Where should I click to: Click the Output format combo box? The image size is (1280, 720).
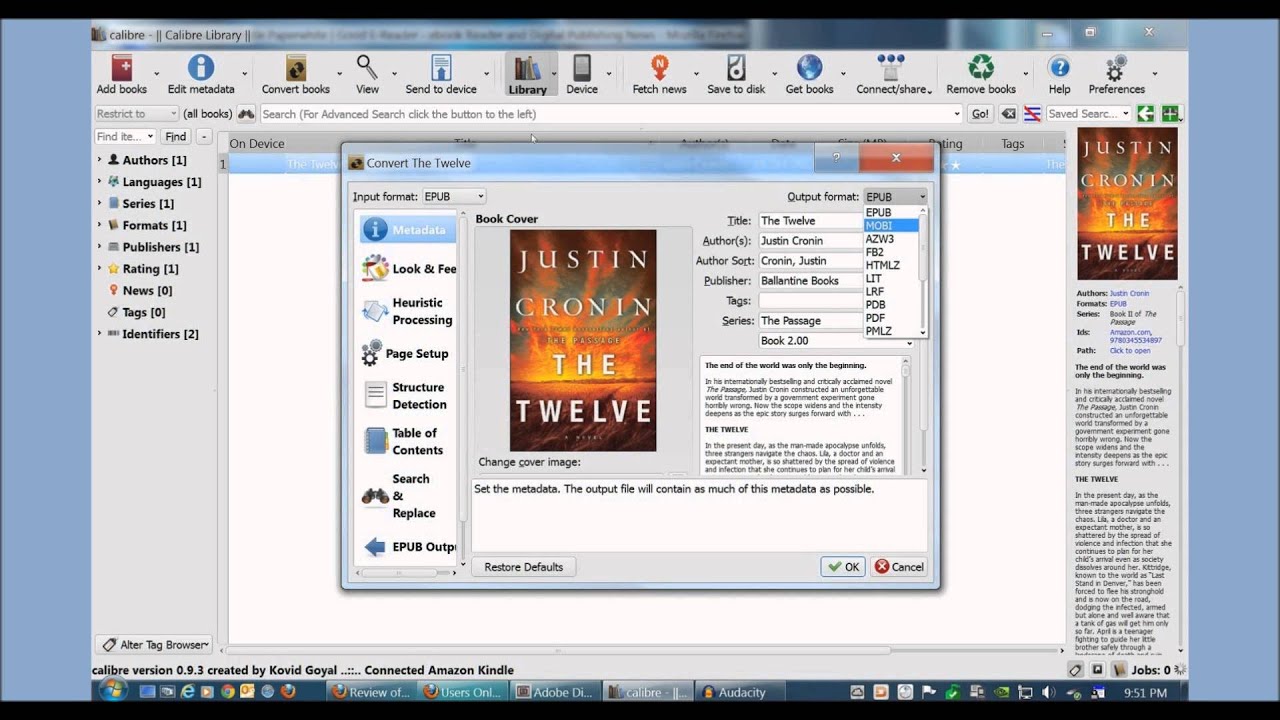click(x=896, y=197)
